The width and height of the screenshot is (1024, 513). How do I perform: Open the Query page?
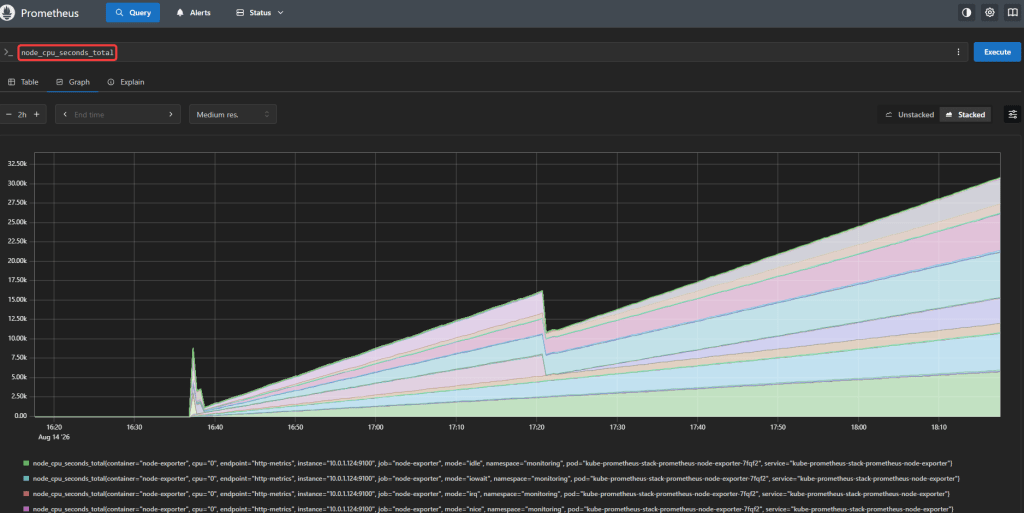click(x=133, y=12)
